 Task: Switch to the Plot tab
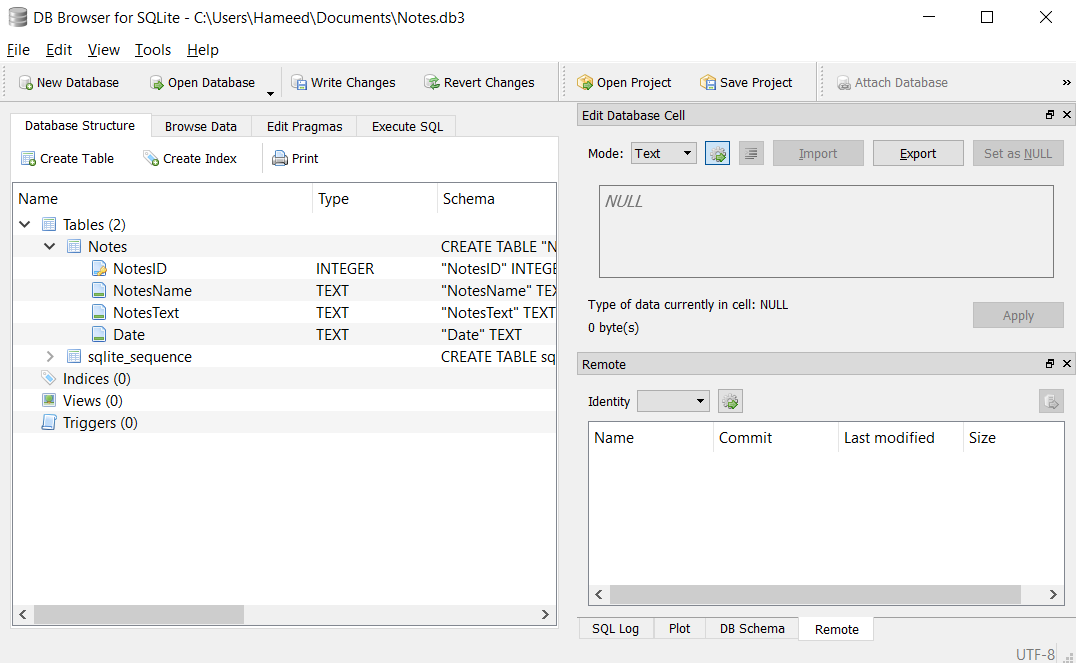[x=679, y=629]
